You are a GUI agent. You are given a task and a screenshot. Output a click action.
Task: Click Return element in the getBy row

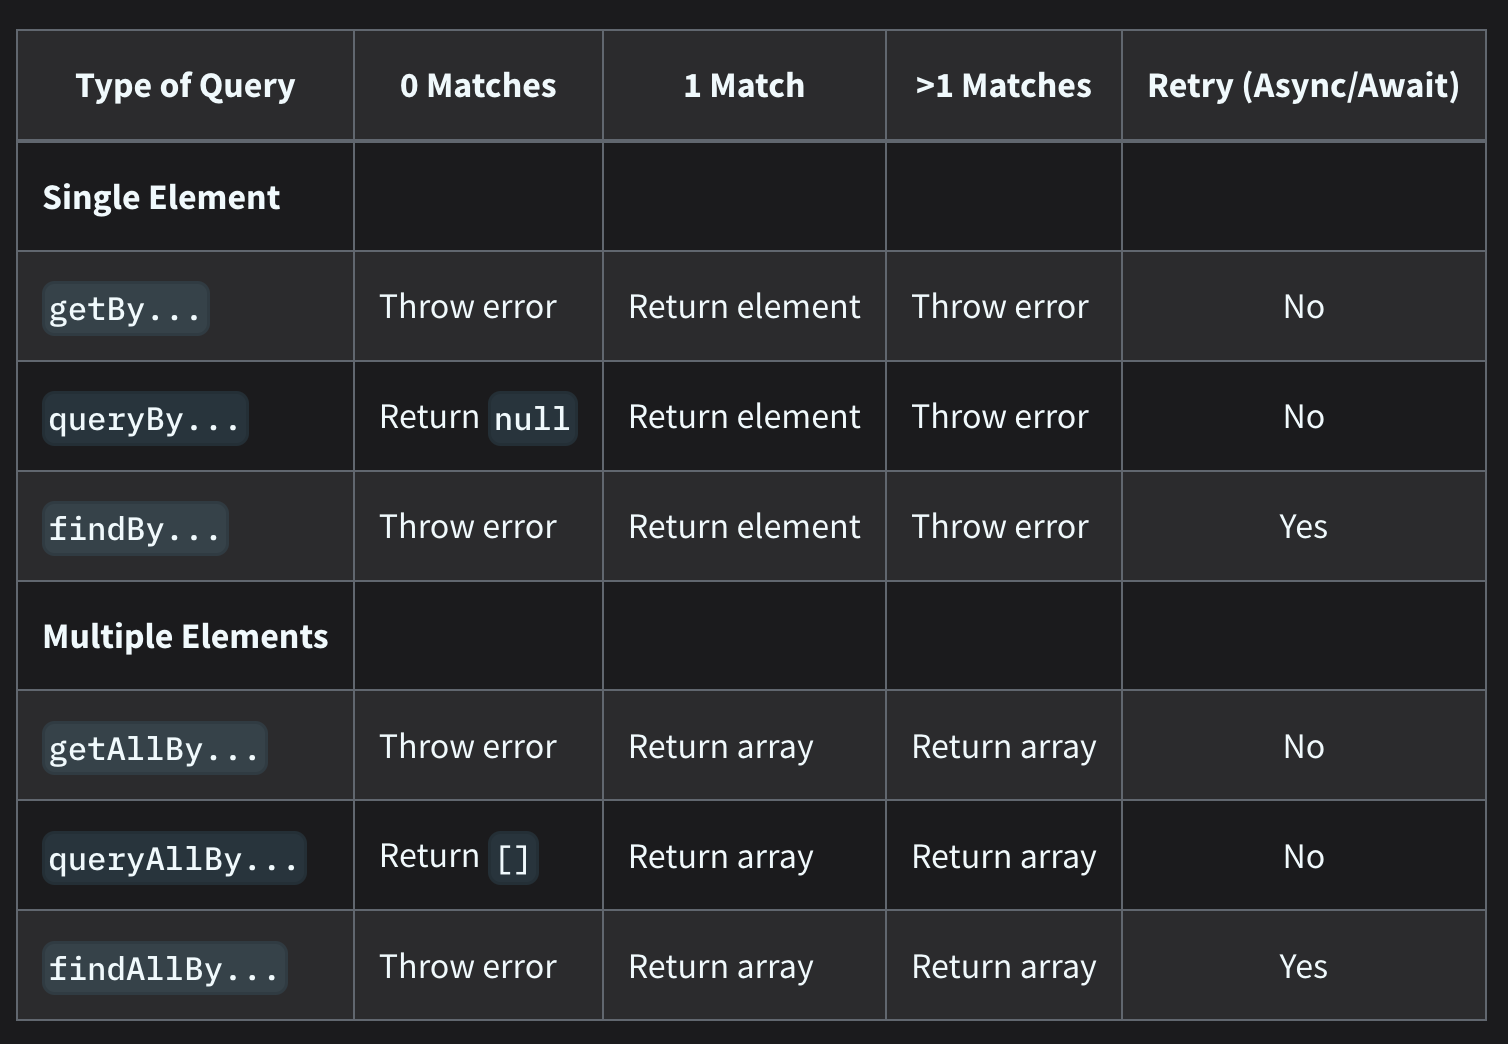(x=744, y=307)
